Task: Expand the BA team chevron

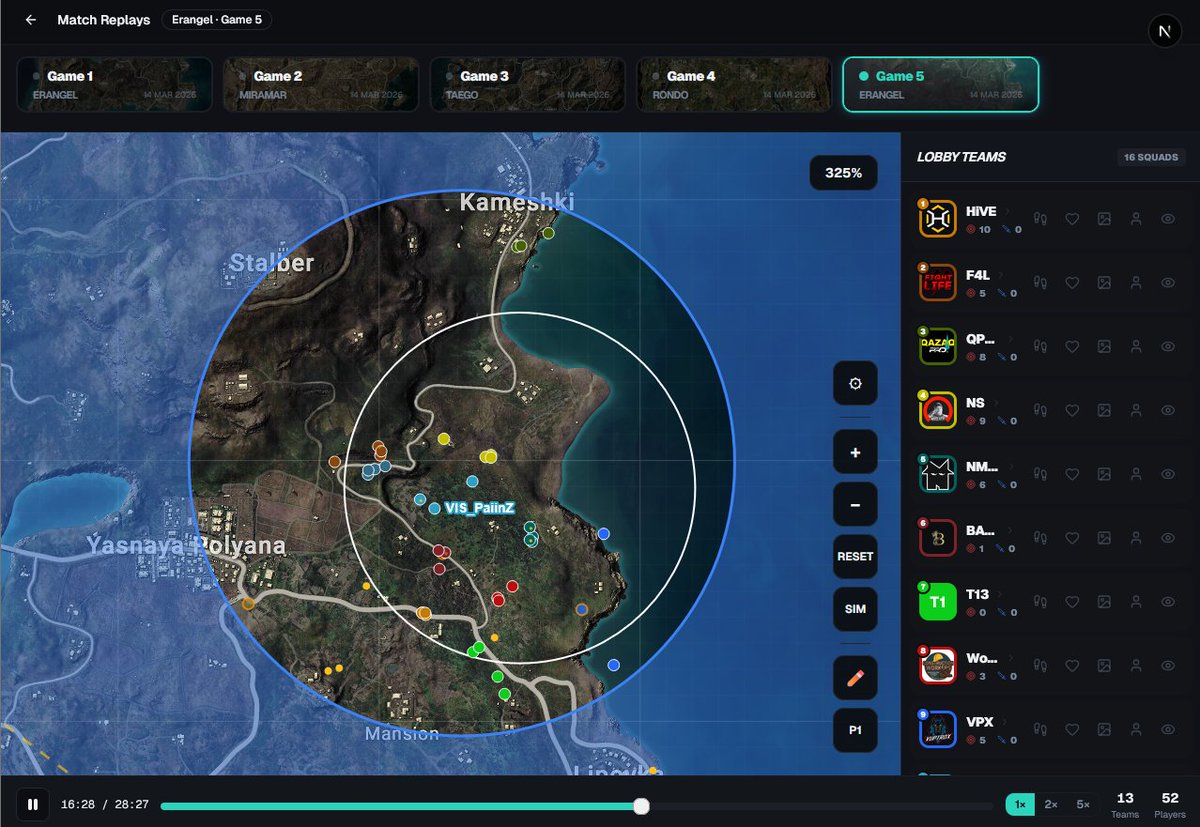Action: [x=1008, y=531]
